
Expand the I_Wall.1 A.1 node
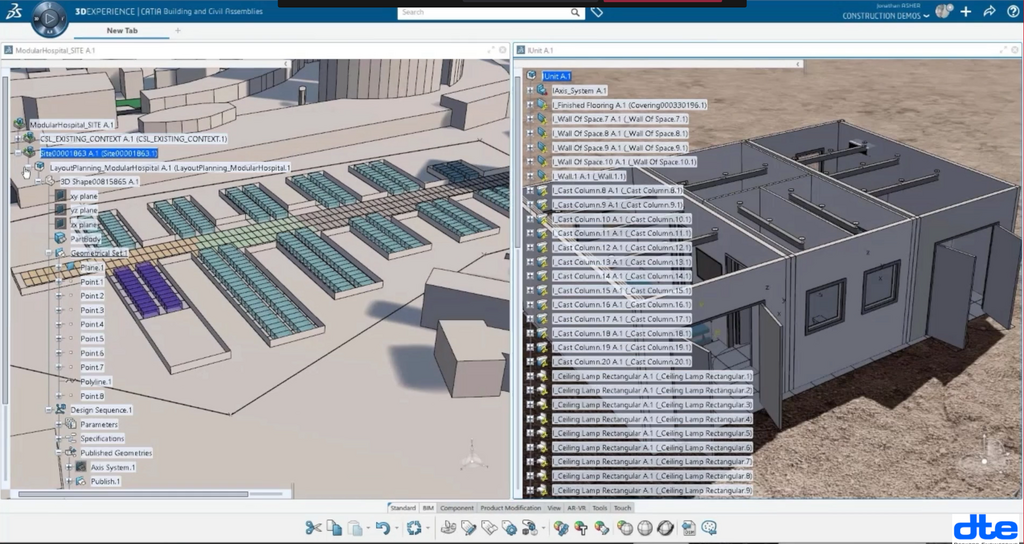530,176
